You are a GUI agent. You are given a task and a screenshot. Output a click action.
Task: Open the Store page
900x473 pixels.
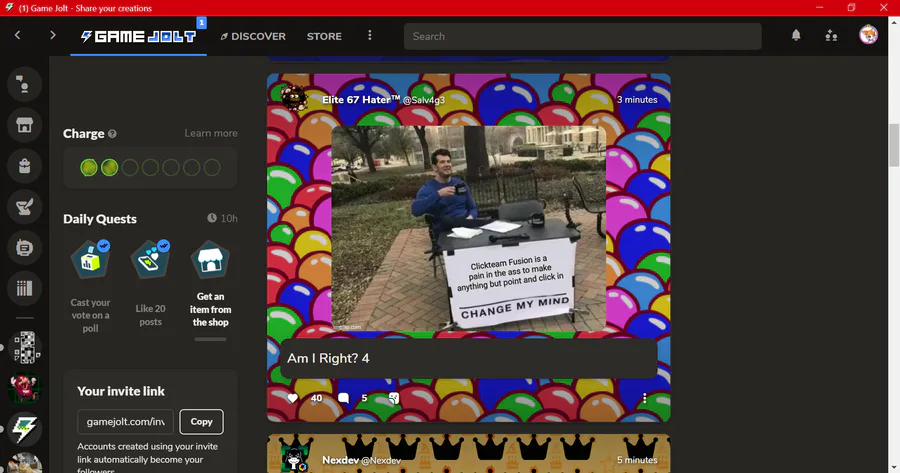pyautogui.click(x=324, y=36)
